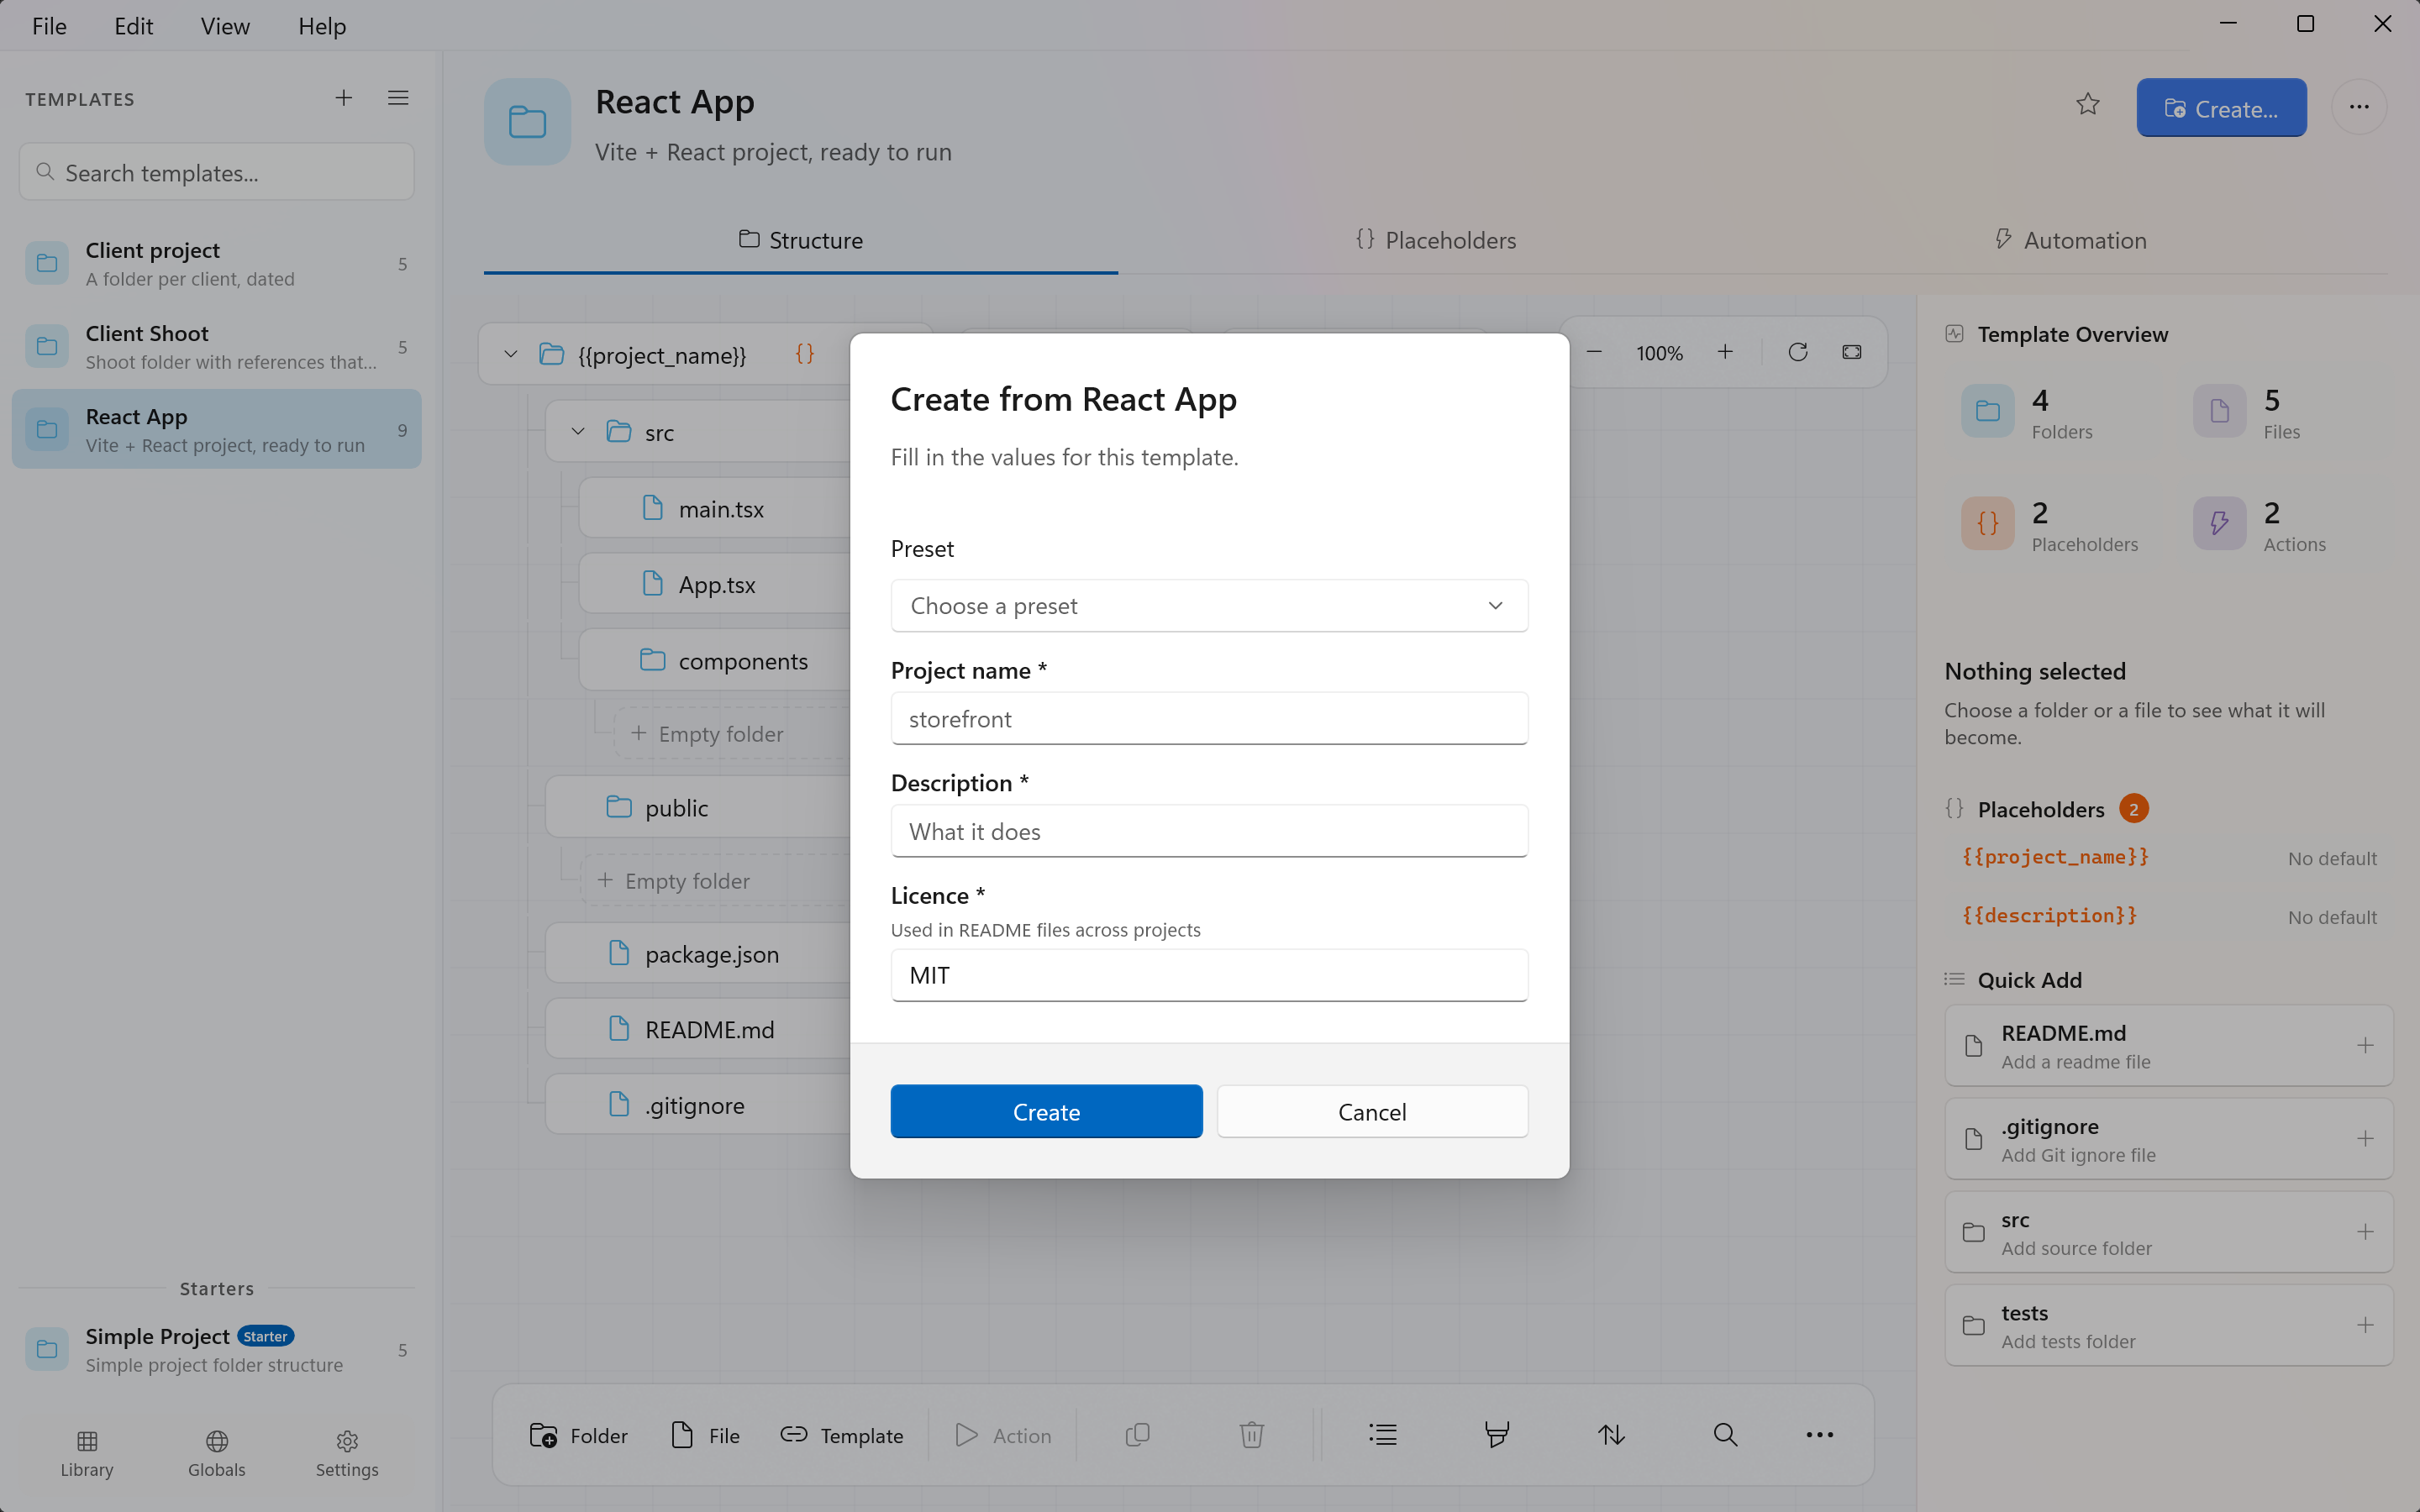The height and width of the screenshot is (1512, 2420).
Task: Open the search icon in bottom toolbar
Action: [x=1725, y=1435]
